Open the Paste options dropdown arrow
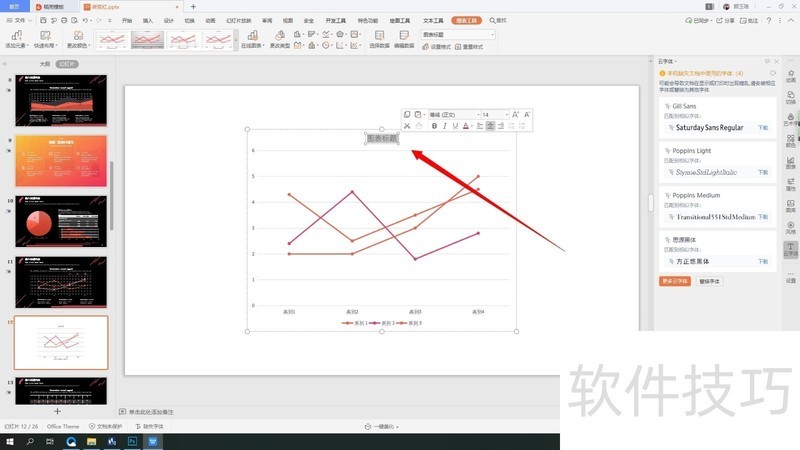Image resolution: width=800 pixels, height=450 pixels. [424, 115]
